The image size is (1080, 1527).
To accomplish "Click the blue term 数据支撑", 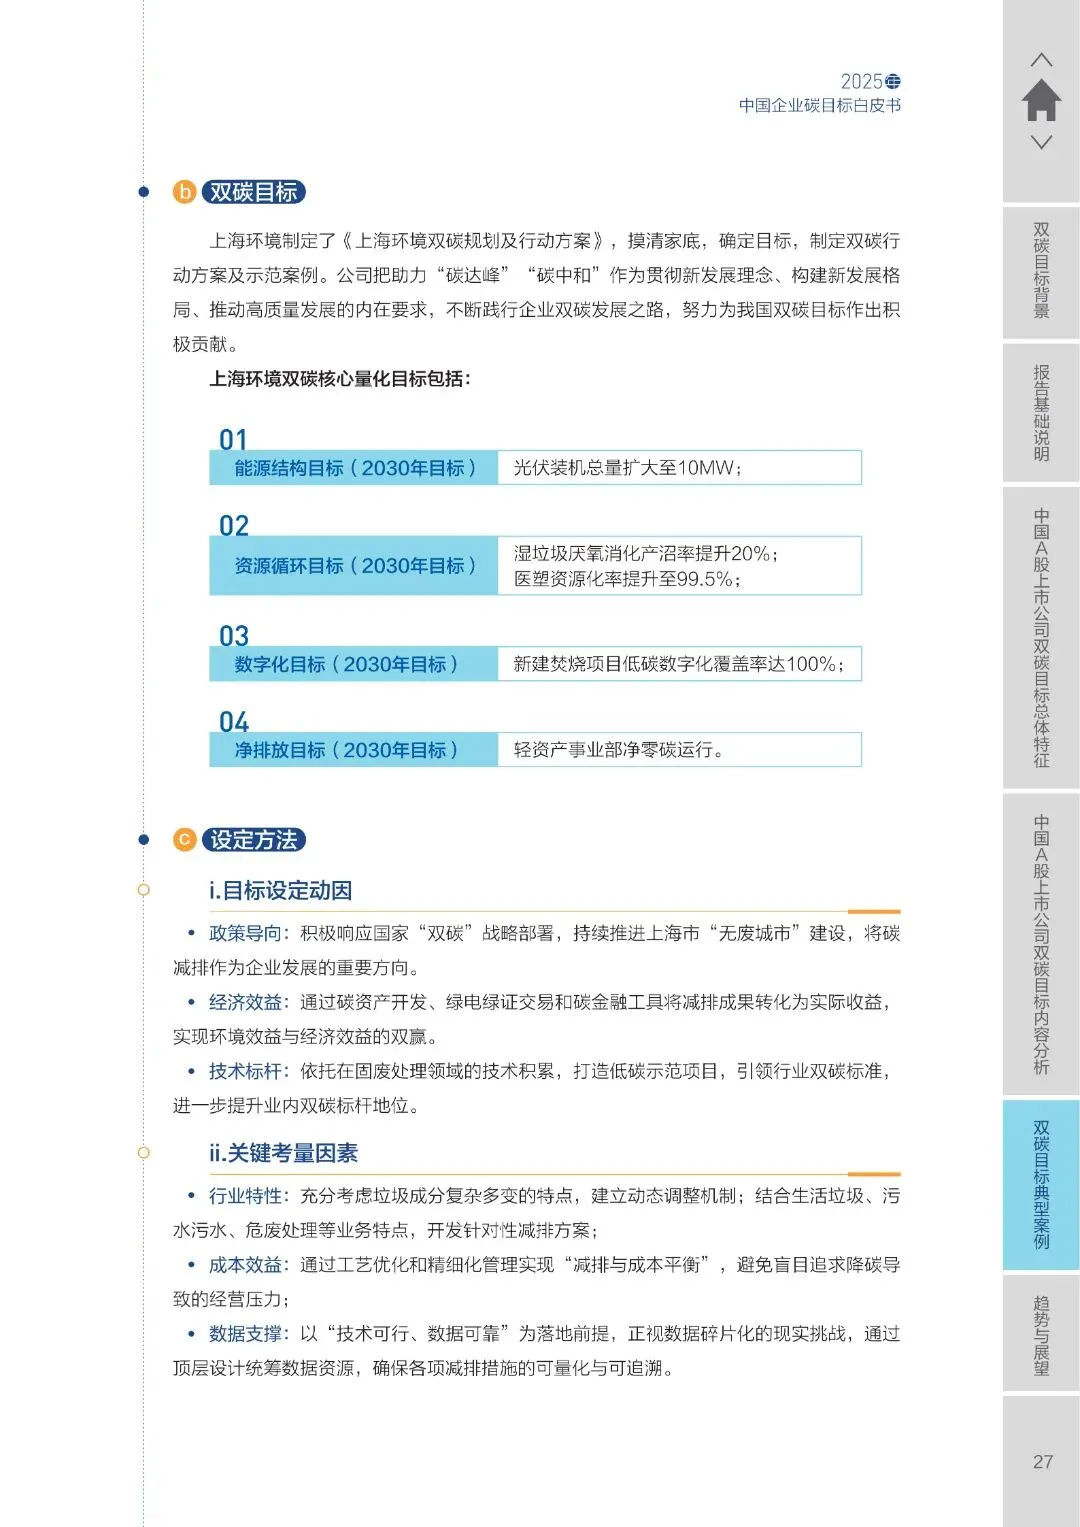I will click(x=245, y=1334).
